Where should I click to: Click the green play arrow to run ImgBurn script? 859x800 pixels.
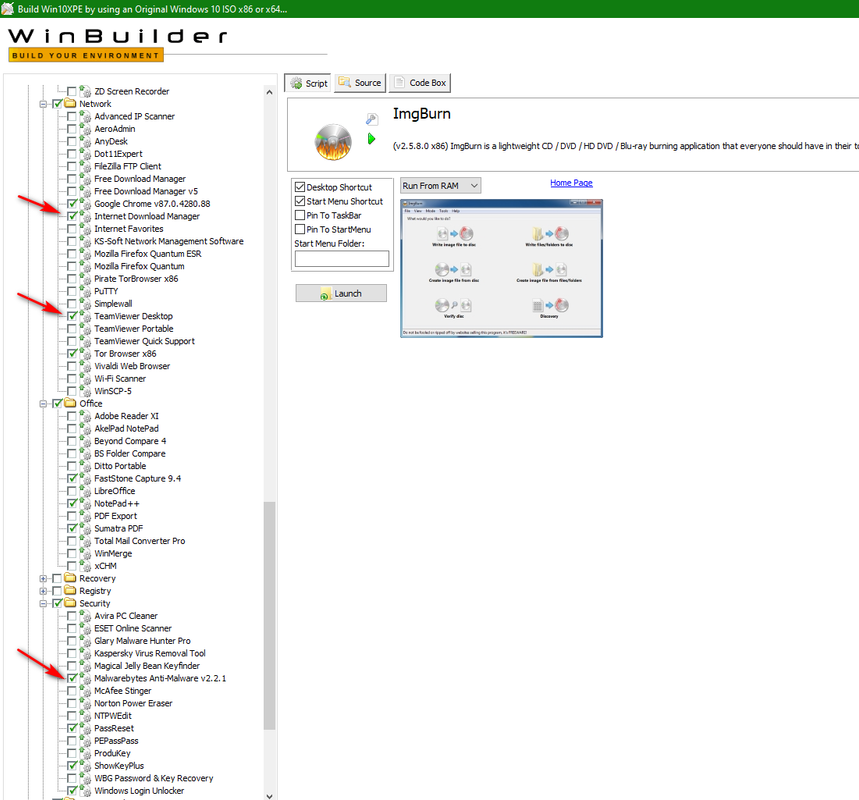pyautogui.click(x=371, y=139)
